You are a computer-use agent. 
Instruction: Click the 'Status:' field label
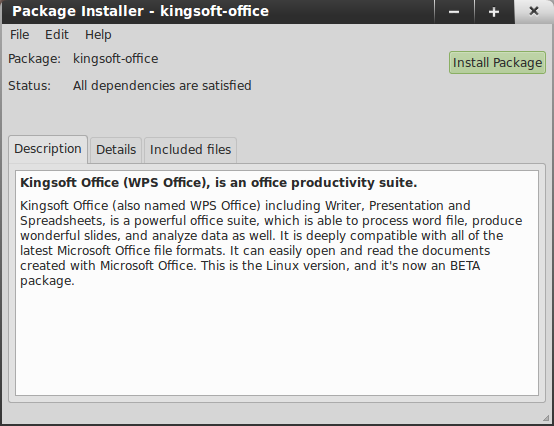click(x=29, y=86)
